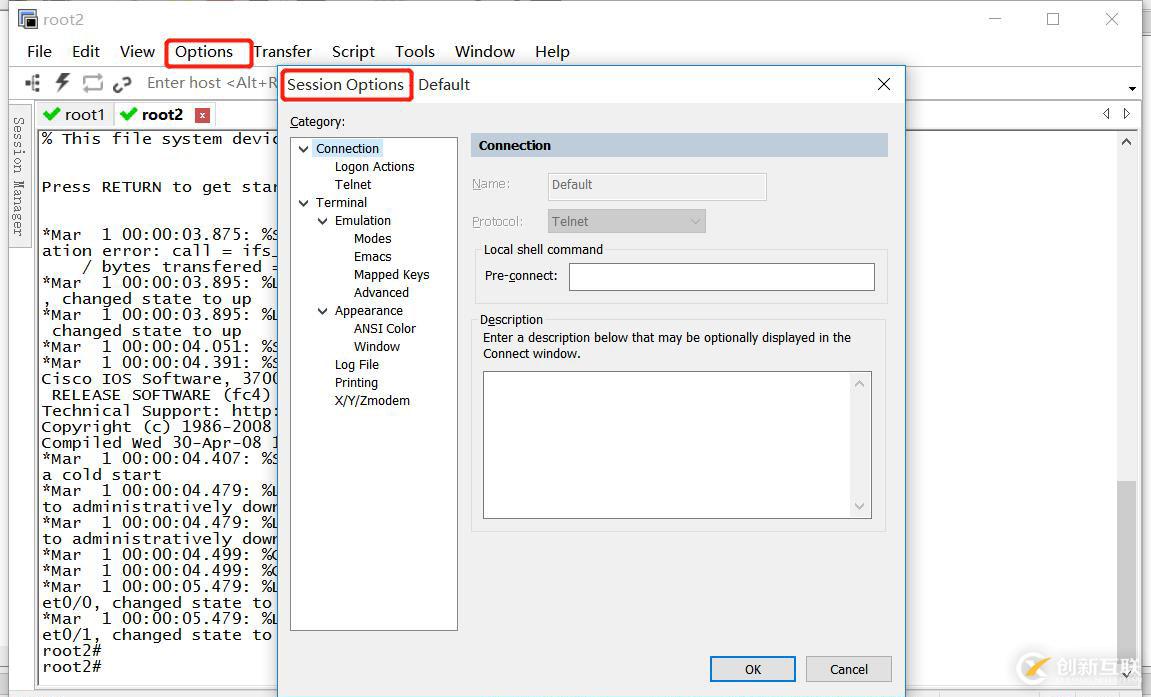Select Logon Actions category

374,167
